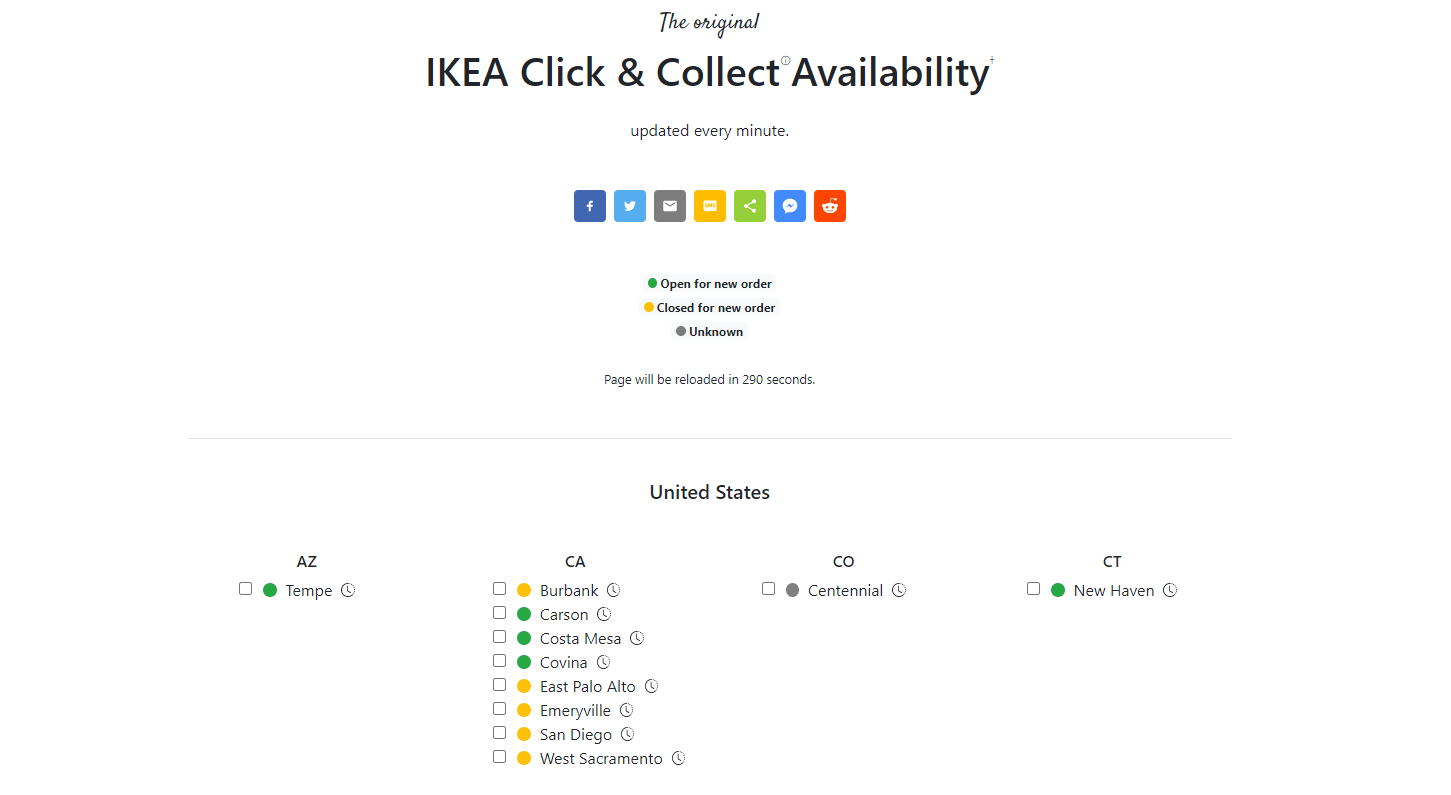The image size is (1451, 795).
Task: Share via Facebook Messenger icon
Action: [x=790, y=206]
